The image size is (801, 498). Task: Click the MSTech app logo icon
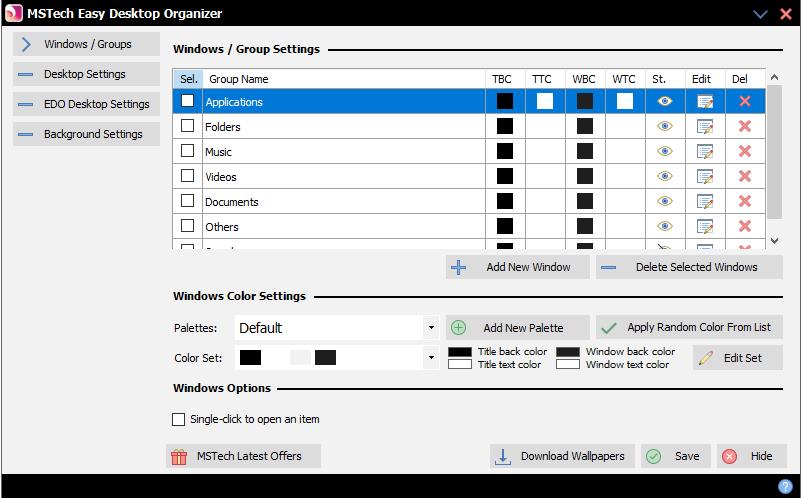tap(13, 13)
